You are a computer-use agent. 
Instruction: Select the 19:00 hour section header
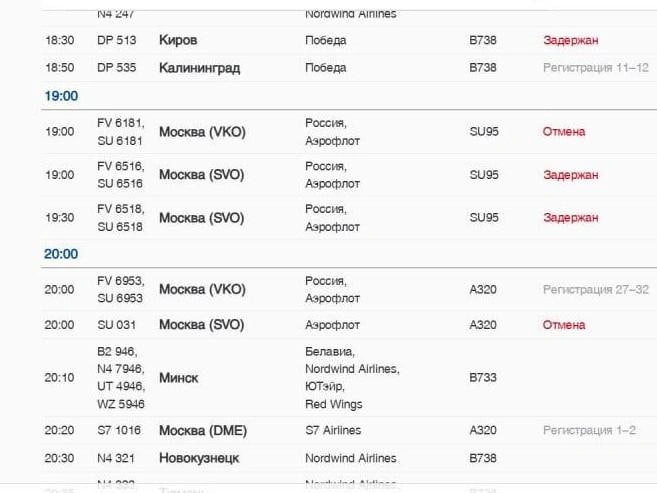(x=61, y=96)
